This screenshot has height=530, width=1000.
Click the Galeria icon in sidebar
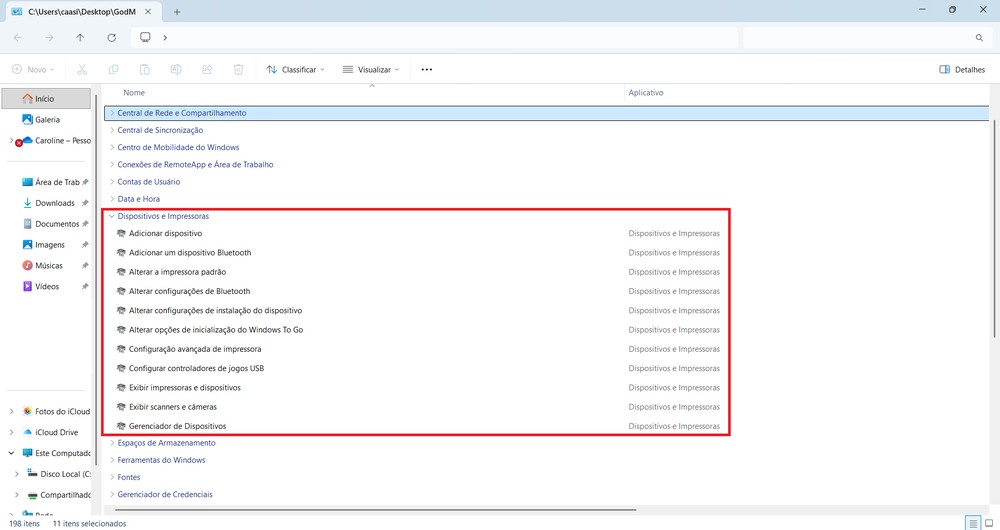(x=27, y=119)
